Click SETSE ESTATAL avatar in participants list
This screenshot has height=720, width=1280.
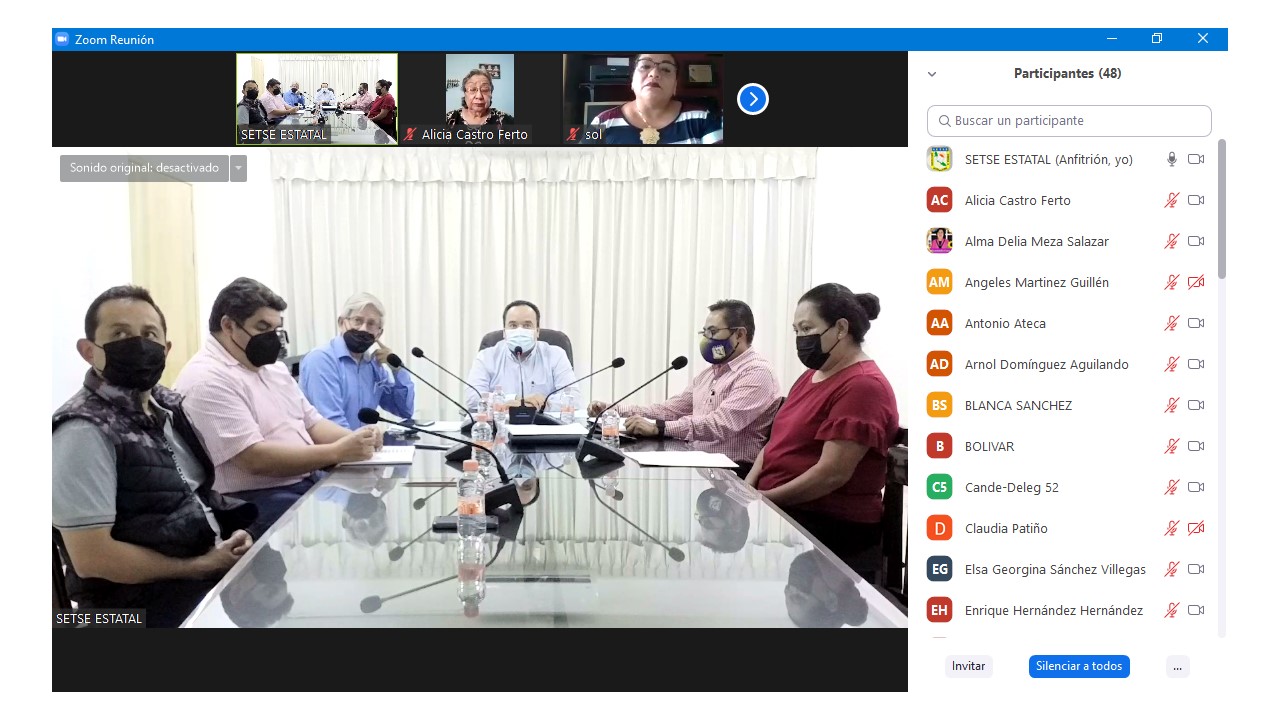pyautogui.click(x=939, y=159)
